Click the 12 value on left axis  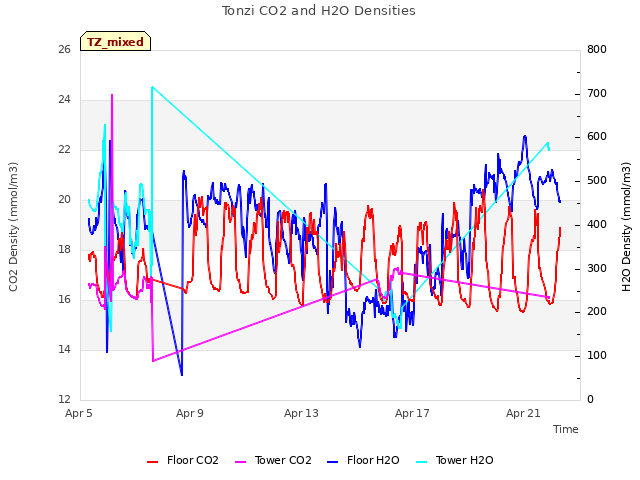[64, 400]
